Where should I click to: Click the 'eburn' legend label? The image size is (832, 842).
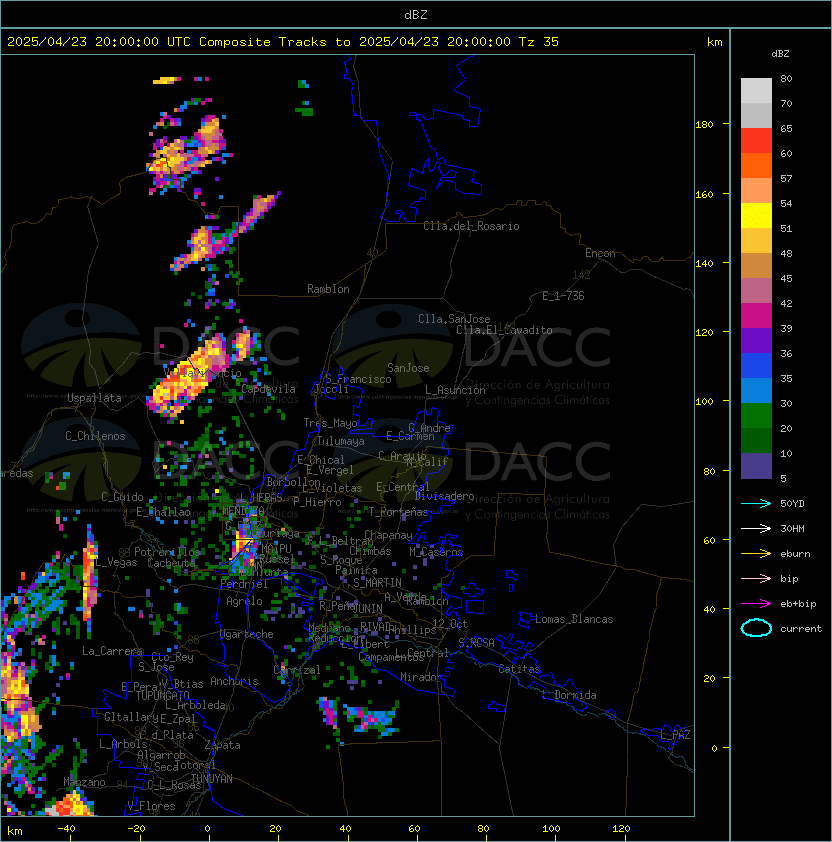(x=795, y=554)
